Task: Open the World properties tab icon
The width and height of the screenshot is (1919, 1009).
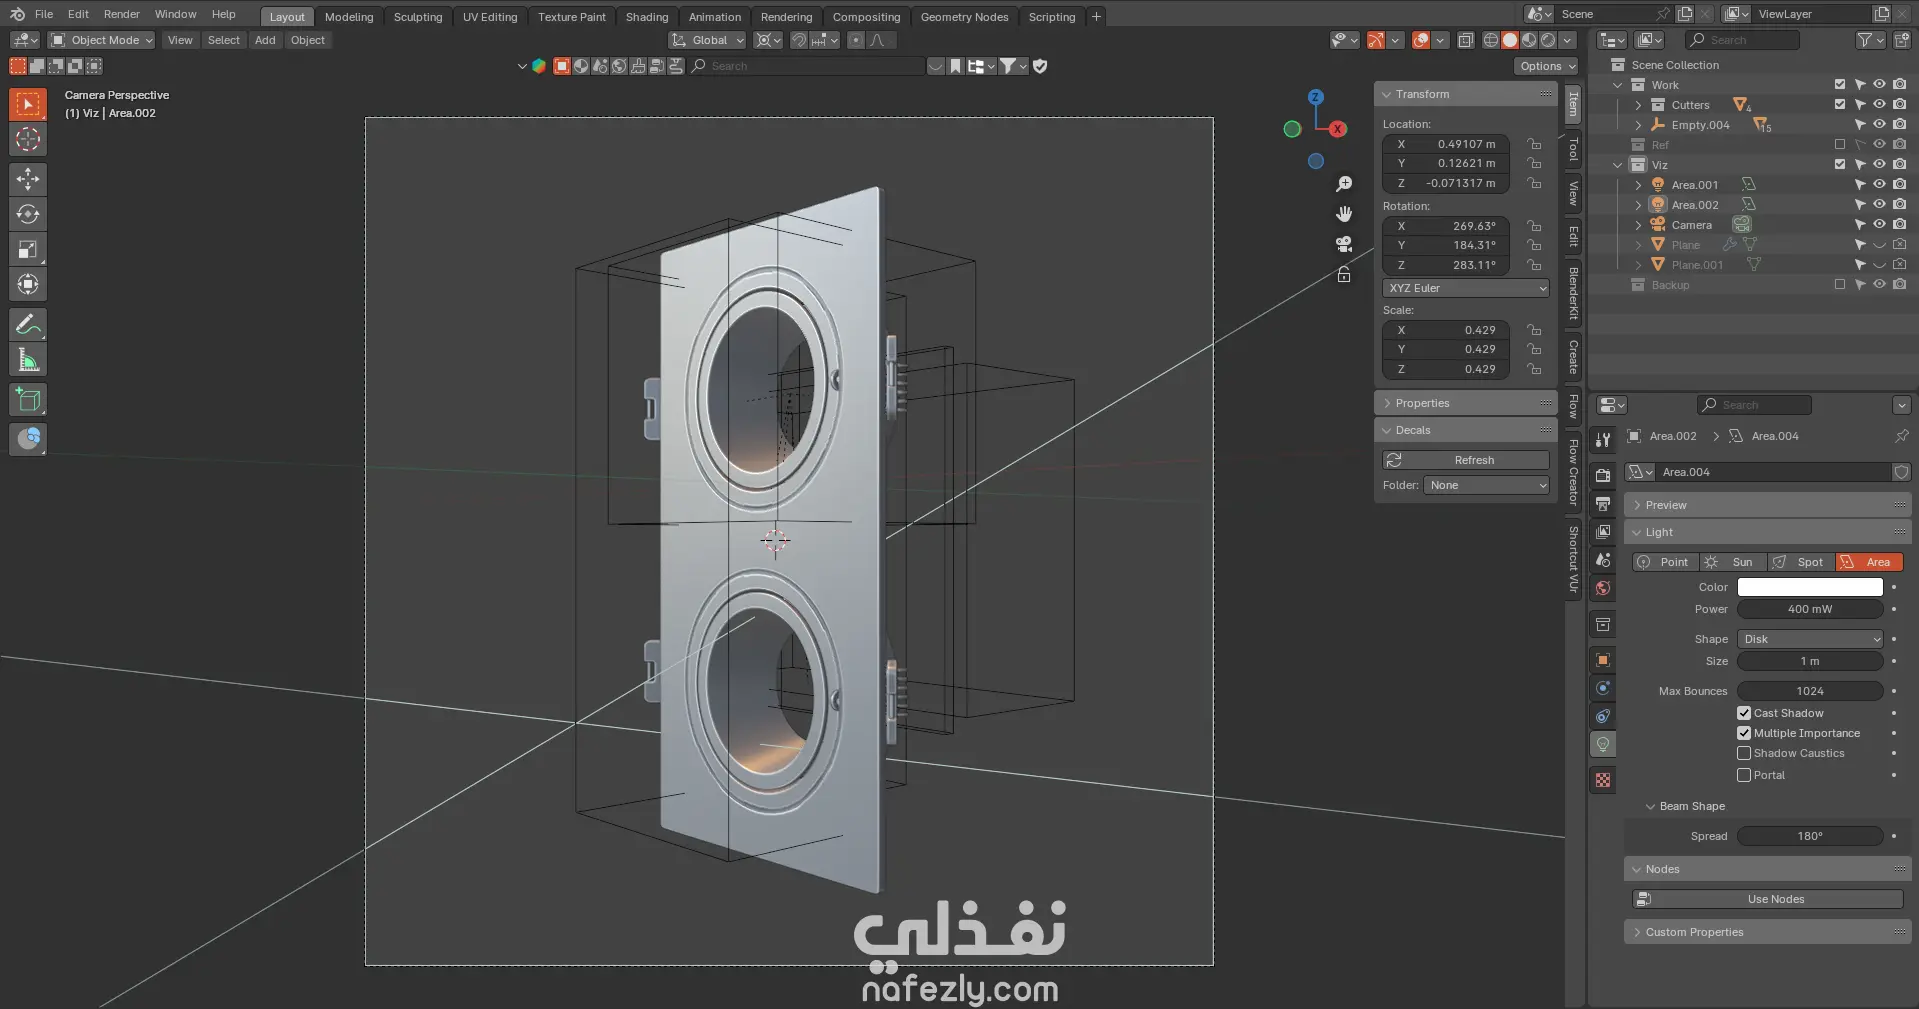Action: [1603, 588]
